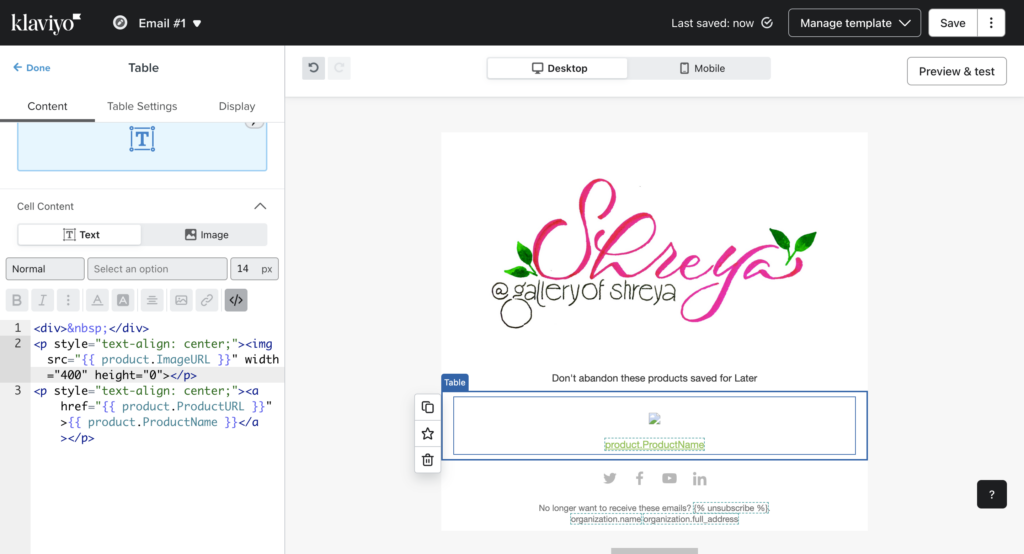
Task: Click the organization.name tag
Action: [606, 519]
